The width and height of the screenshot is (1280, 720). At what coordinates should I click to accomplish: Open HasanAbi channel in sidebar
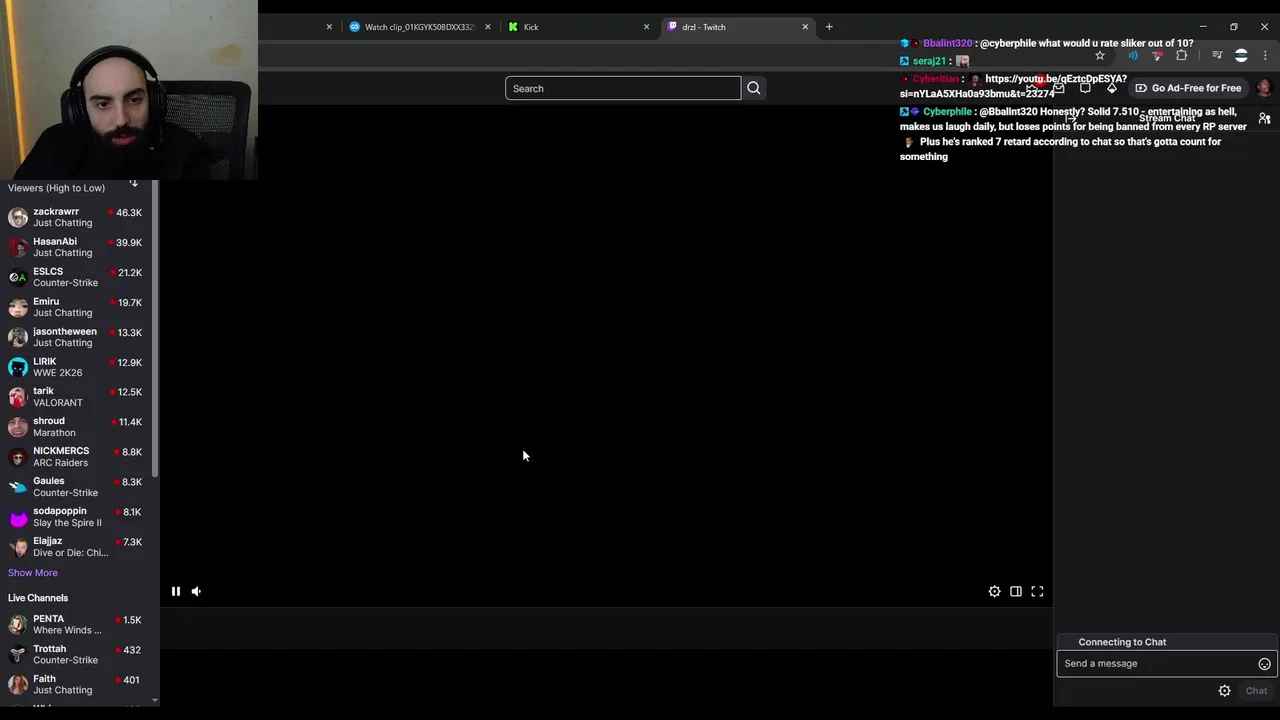pyautogui.click(x=76, y=247)
